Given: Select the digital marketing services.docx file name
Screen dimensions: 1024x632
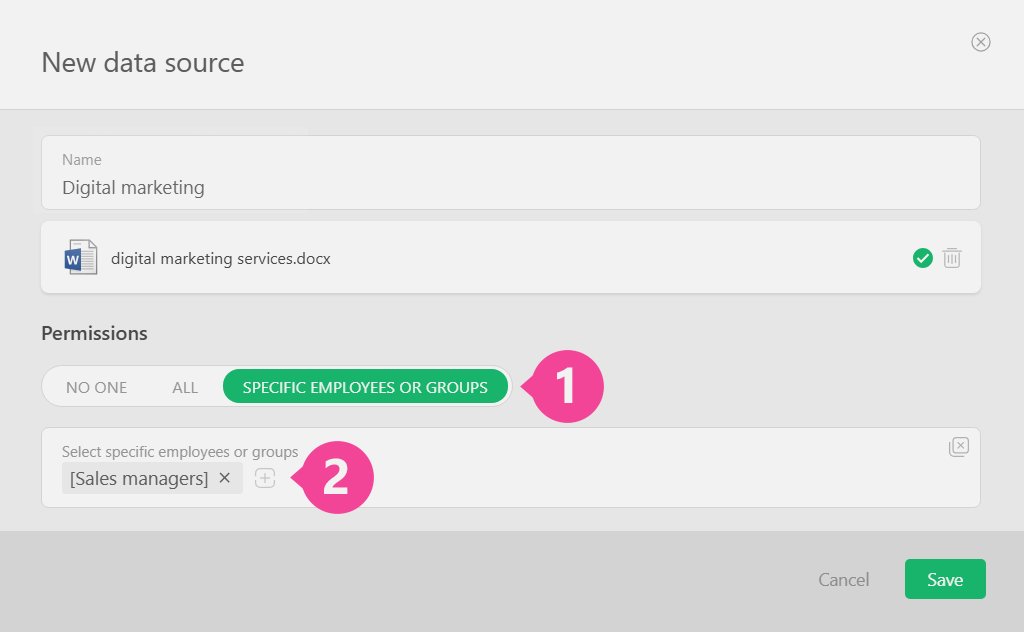Looking at the screenshot, I should 221,259.
